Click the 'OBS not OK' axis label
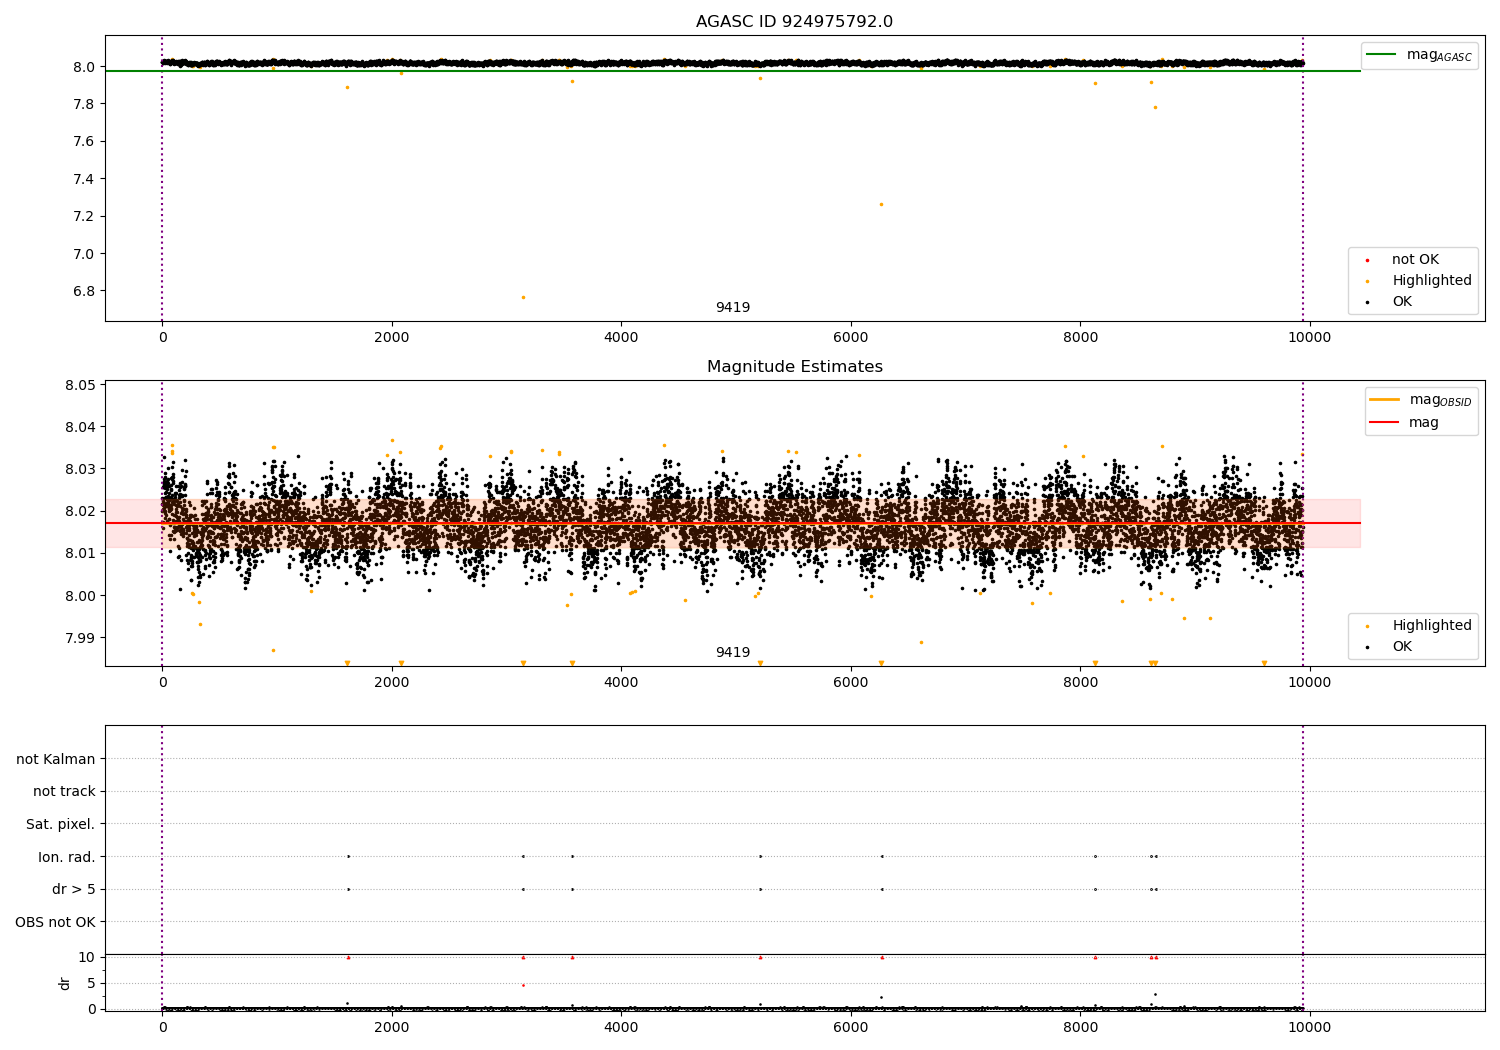The width and height of the screenshot is (1500, 1050). click(x=56, y=922)
